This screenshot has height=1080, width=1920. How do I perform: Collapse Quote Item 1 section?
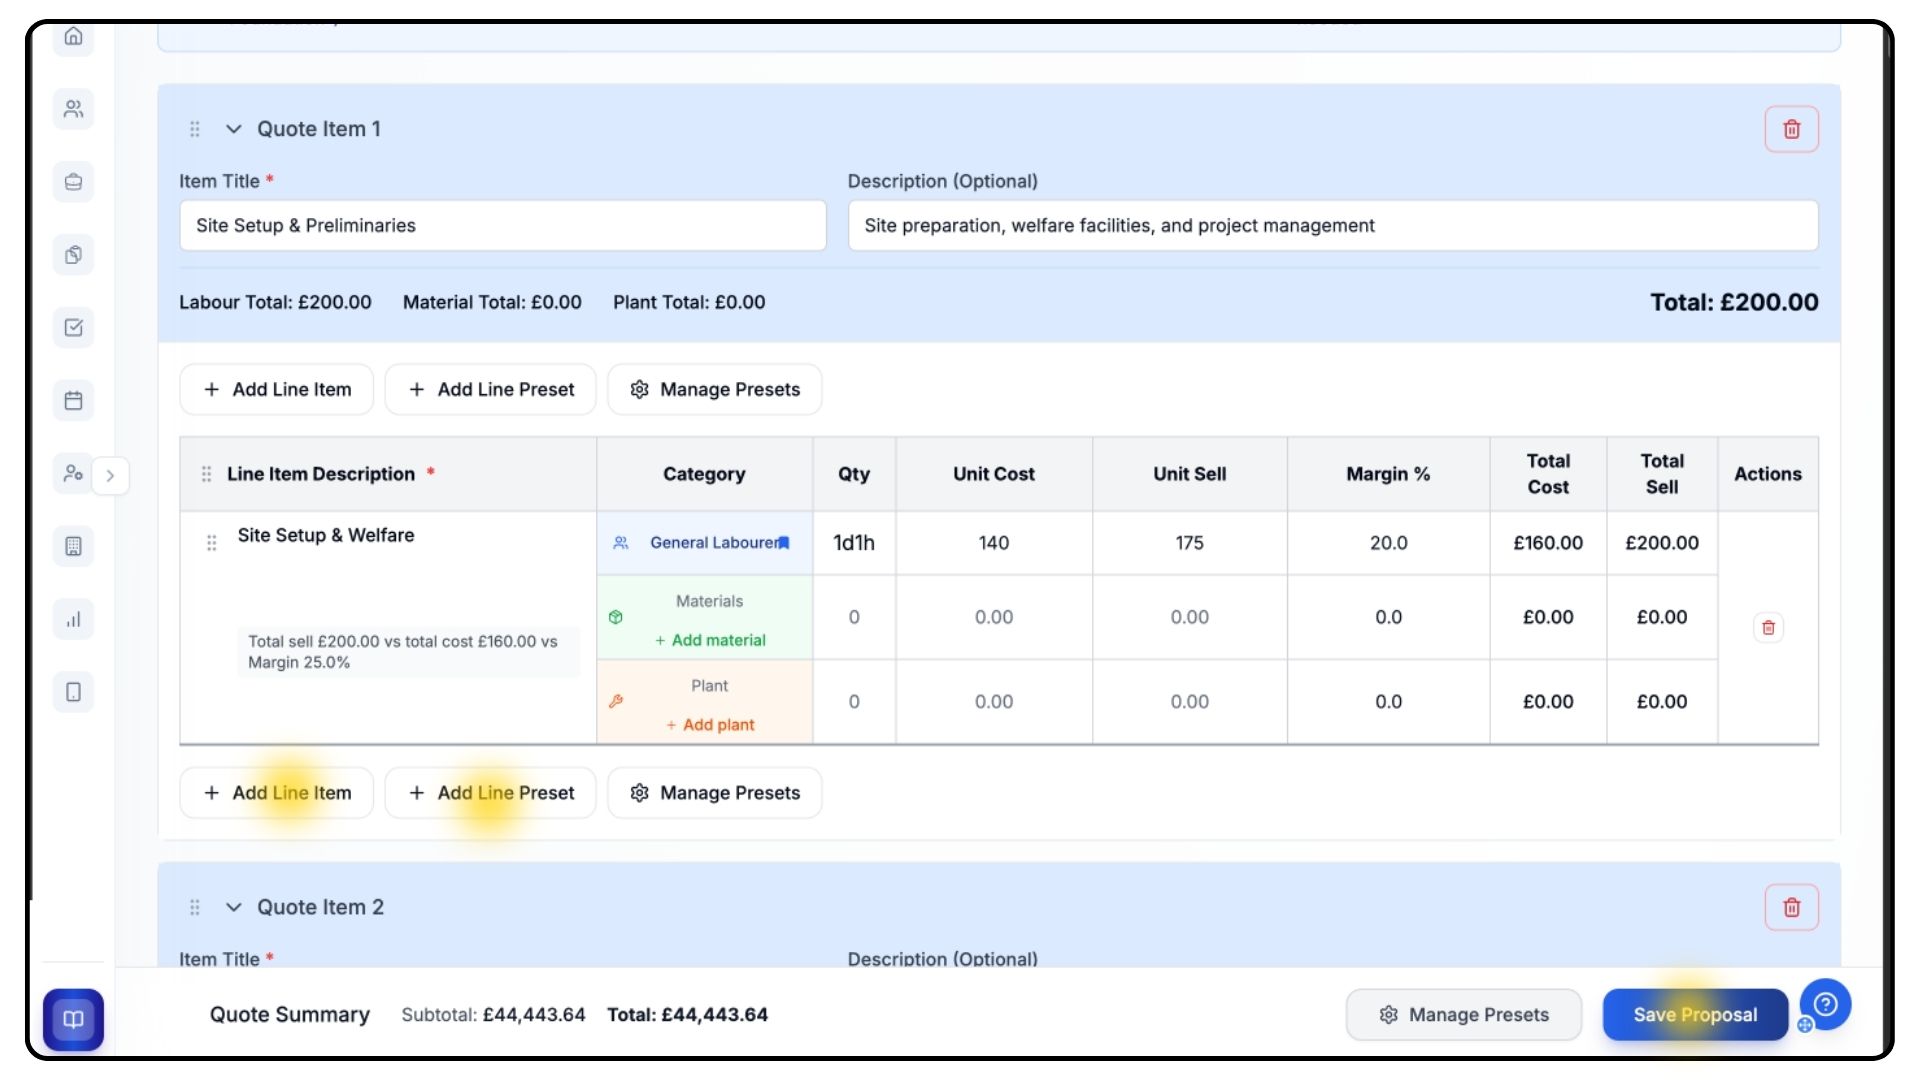coord(234,129)
